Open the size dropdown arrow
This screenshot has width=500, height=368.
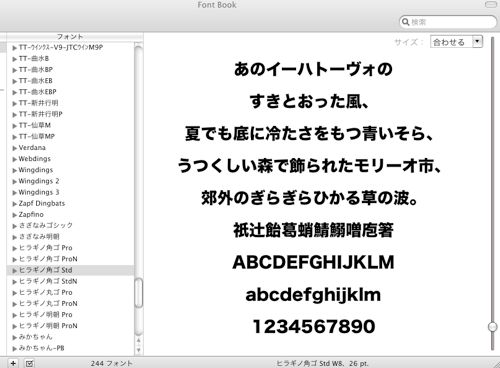tap(477, 42)
